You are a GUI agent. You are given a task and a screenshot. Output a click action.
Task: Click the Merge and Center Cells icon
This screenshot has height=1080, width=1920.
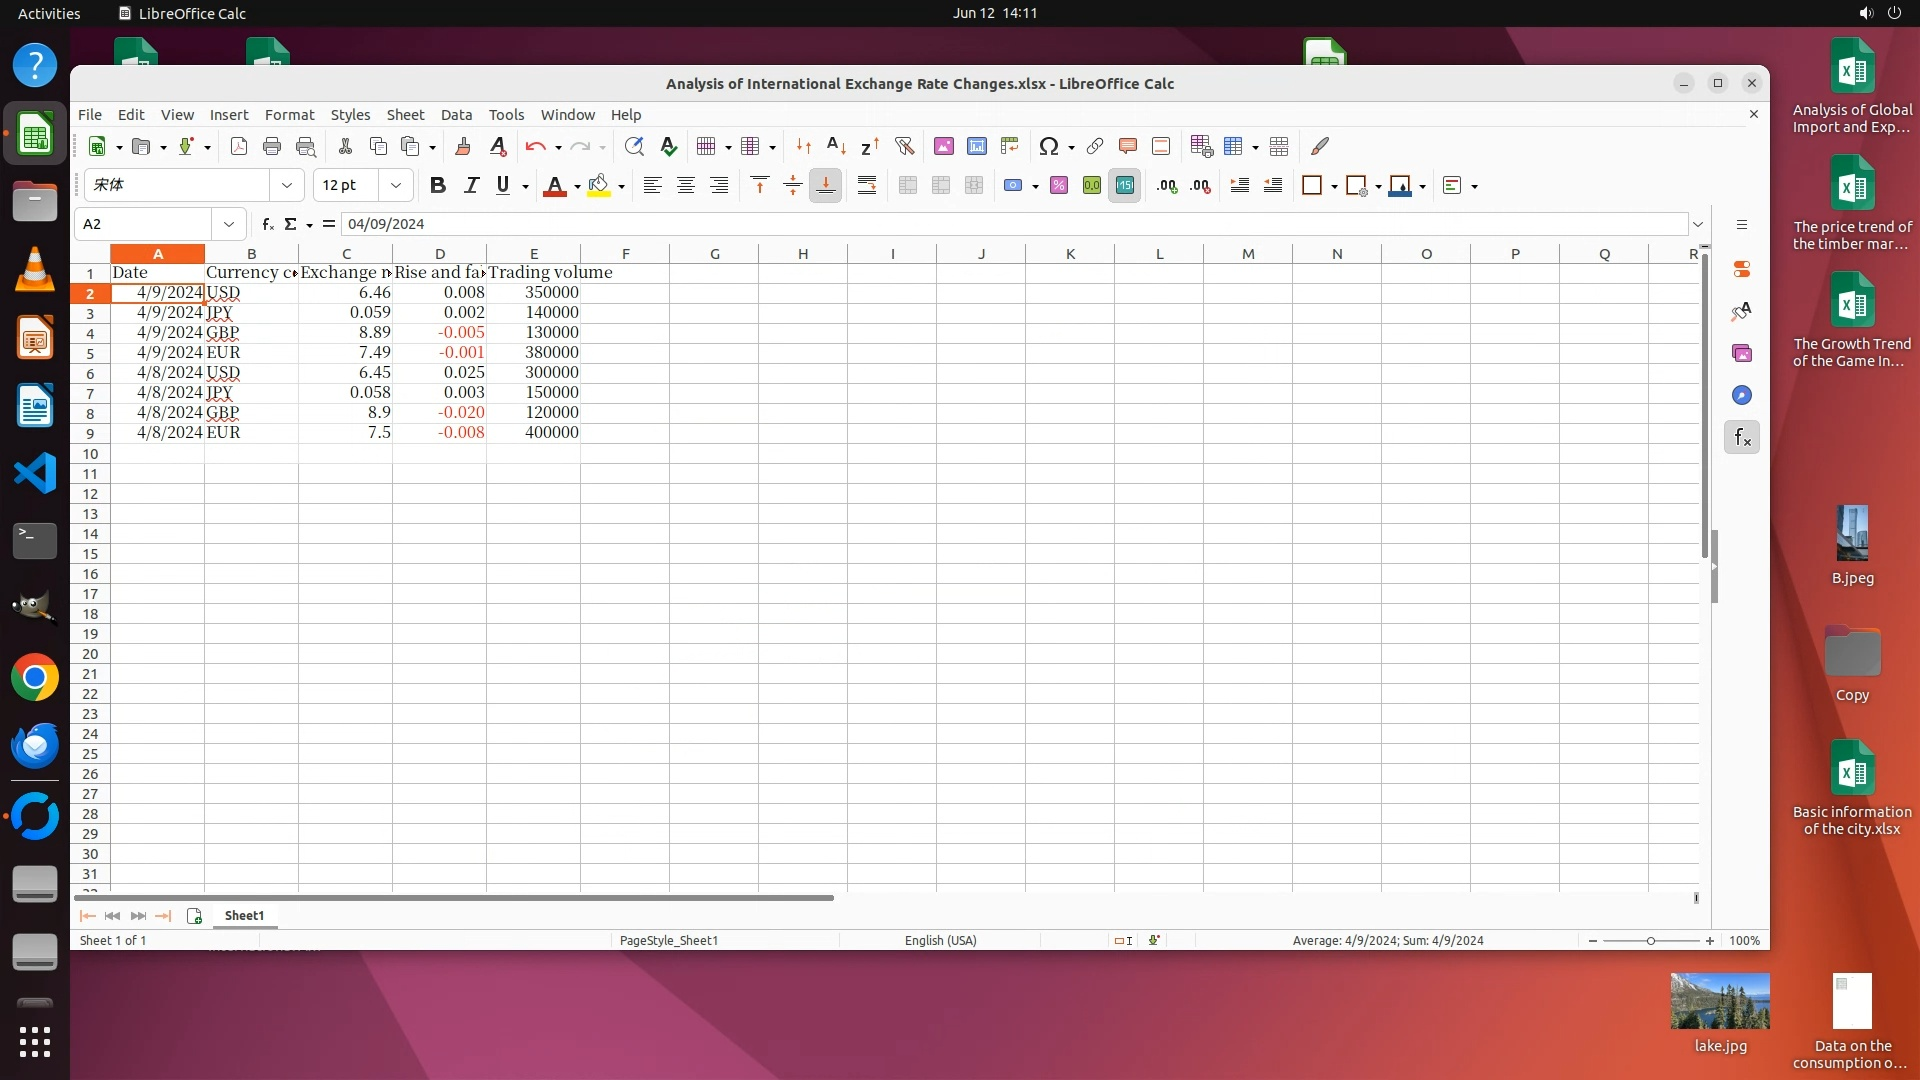click(907, 185)
